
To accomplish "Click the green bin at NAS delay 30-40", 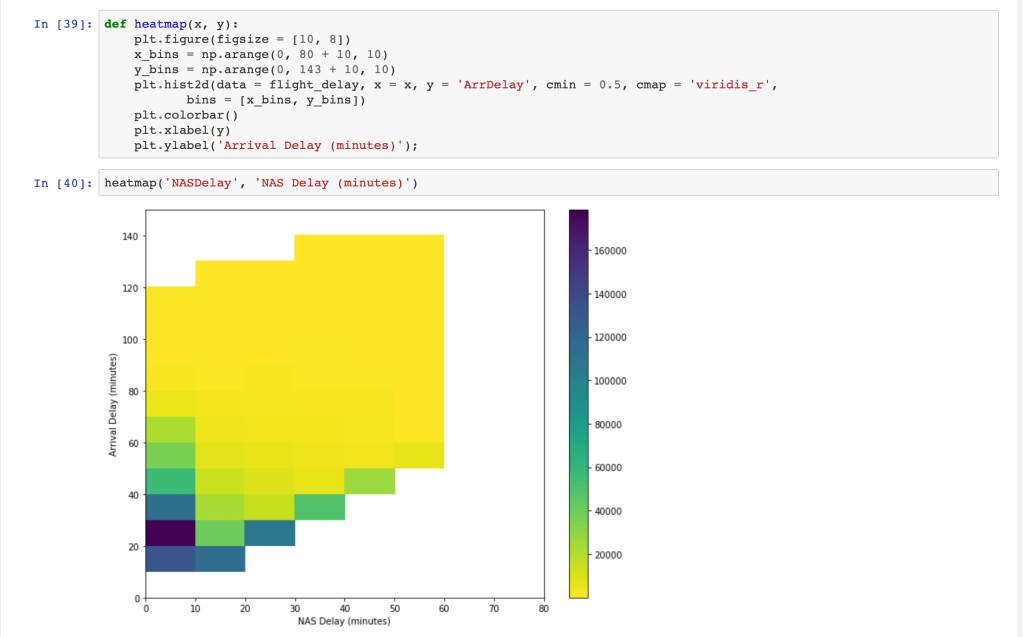I will tap(319, 507).
